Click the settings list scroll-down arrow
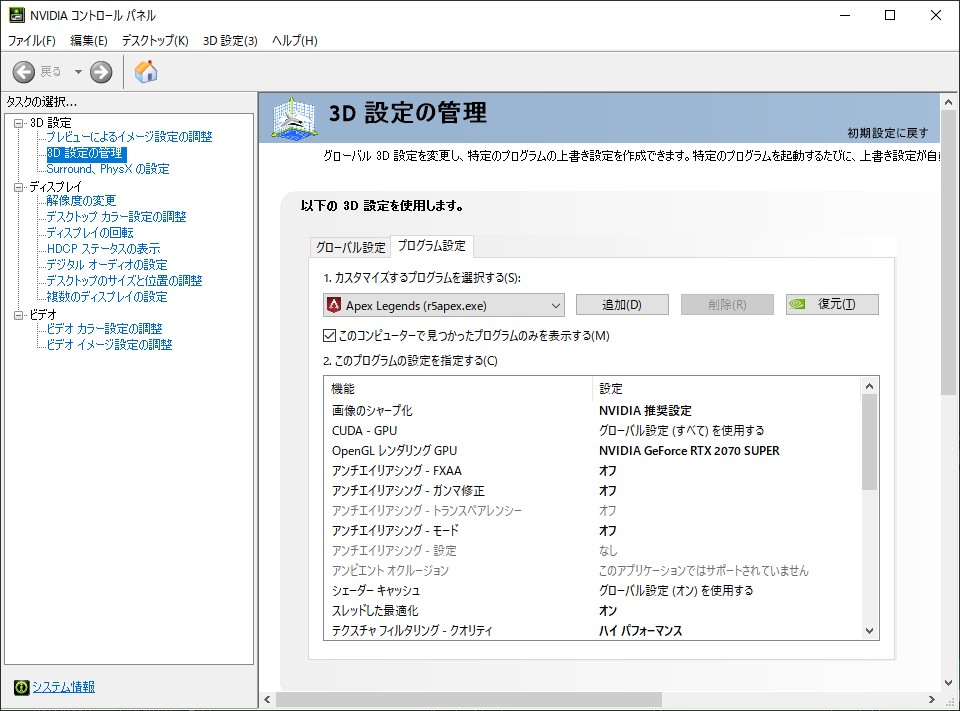This screenshot has width=960, height=711. click(x=869, y=631)
